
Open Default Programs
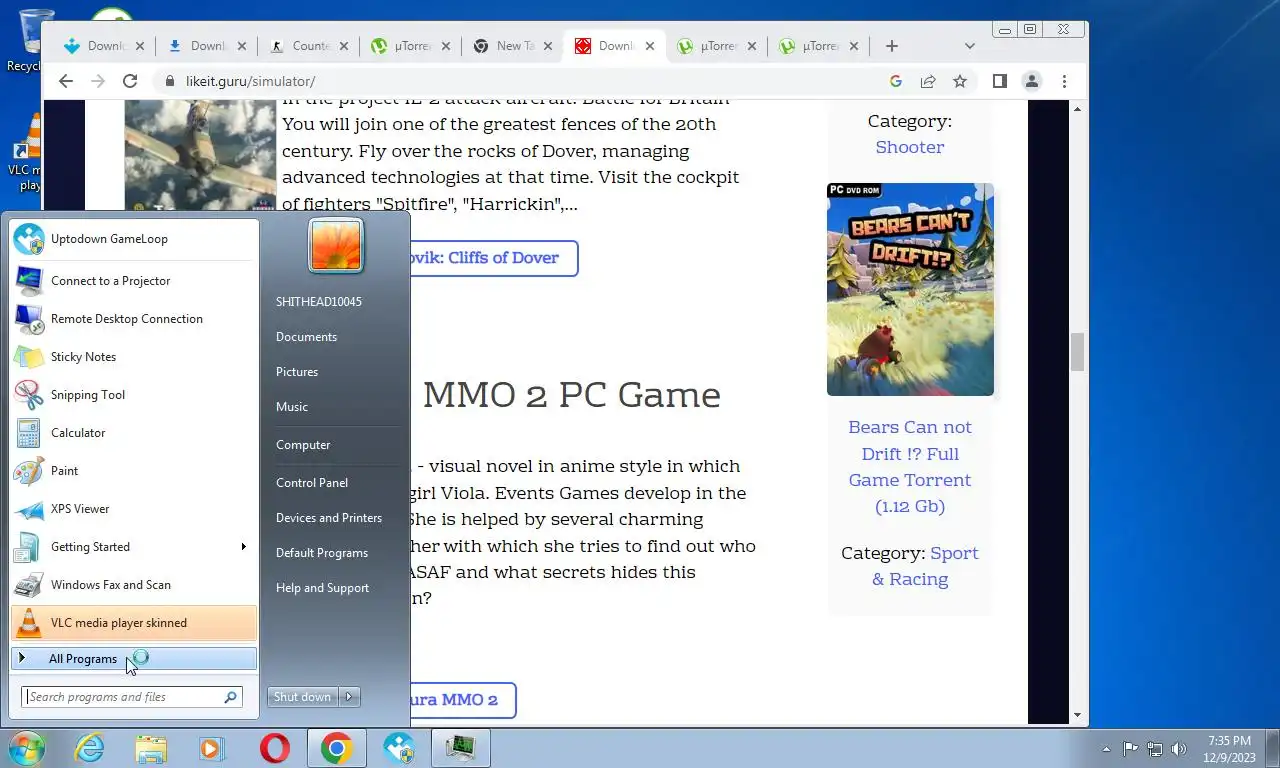322,553
